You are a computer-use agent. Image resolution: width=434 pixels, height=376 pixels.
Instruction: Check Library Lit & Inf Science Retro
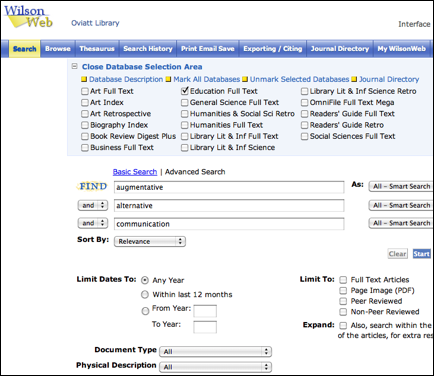tap(304, 91)
